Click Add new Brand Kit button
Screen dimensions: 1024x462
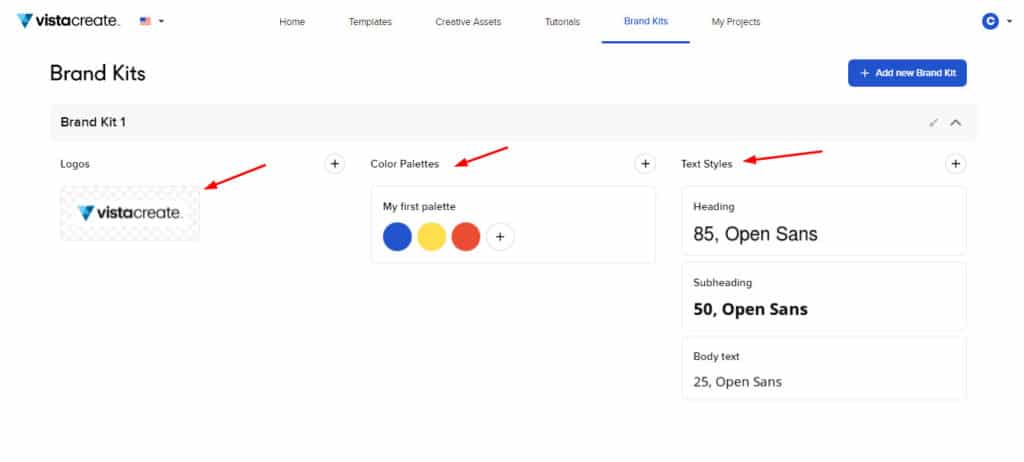(907, 73)
